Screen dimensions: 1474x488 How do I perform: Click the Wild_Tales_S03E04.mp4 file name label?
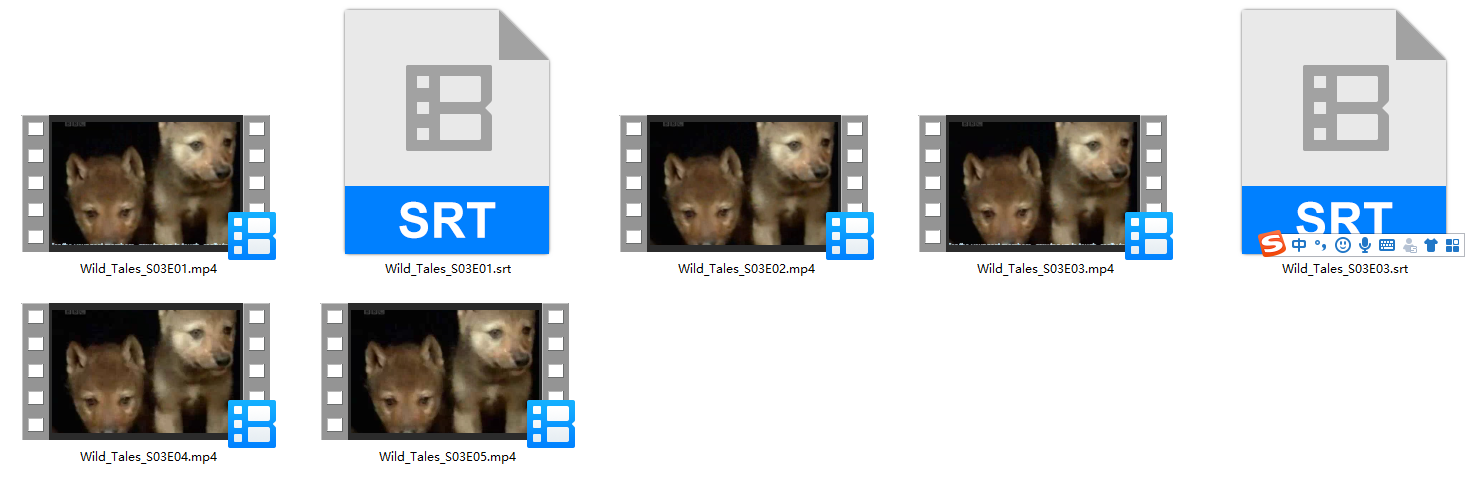(x=149, y=457)
